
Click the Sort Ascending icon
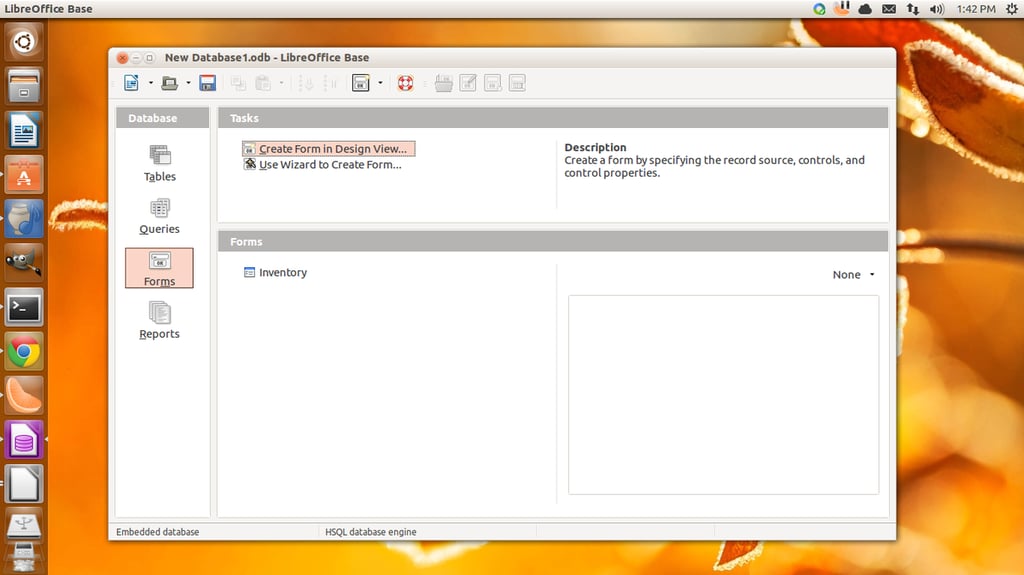(x=306, y=83)
